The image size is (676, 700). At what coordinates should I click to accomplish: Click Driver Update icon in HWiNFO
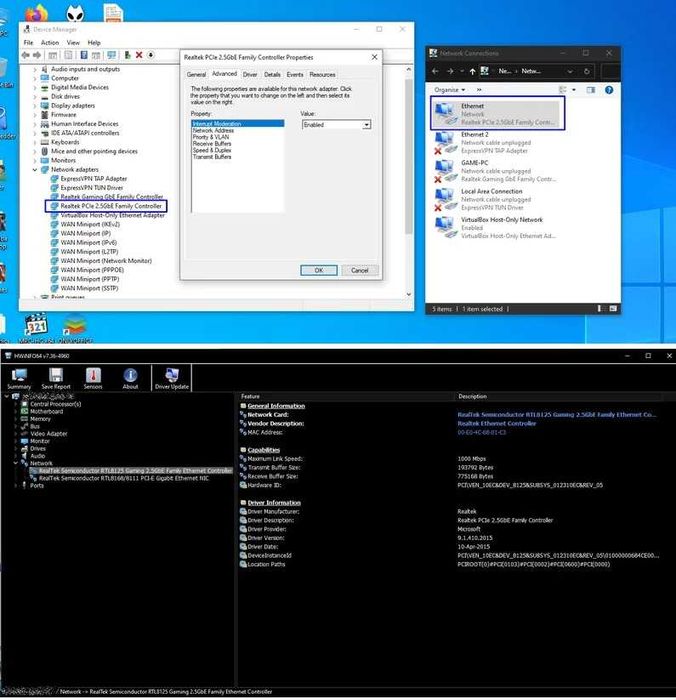point(171,379)
